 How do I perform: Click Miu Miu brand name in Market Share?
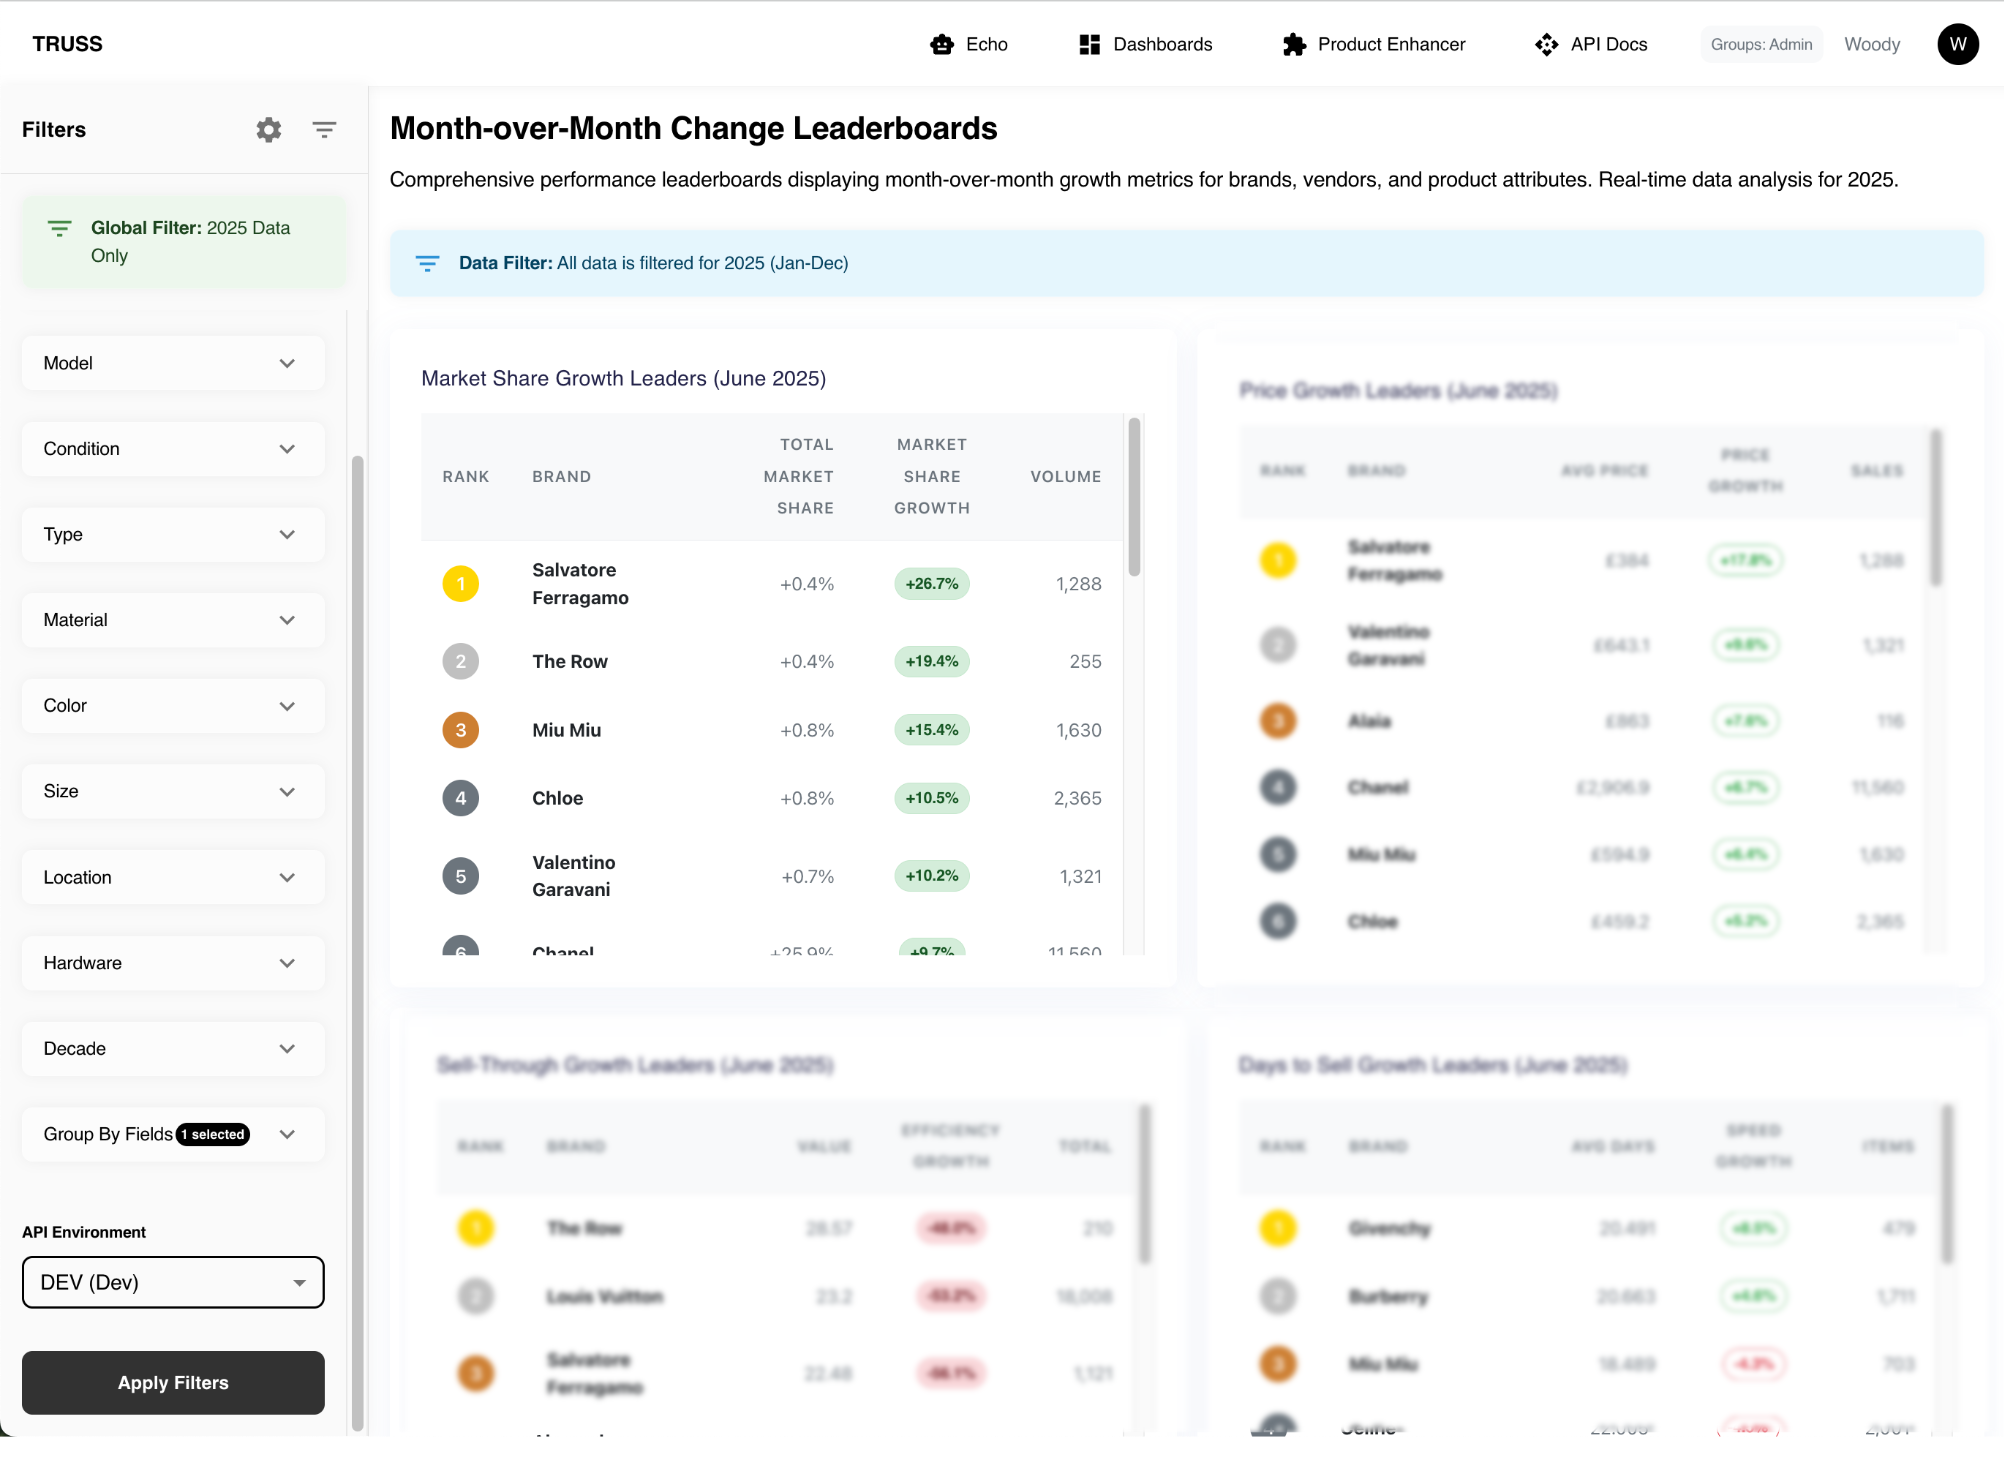point(566,730)
